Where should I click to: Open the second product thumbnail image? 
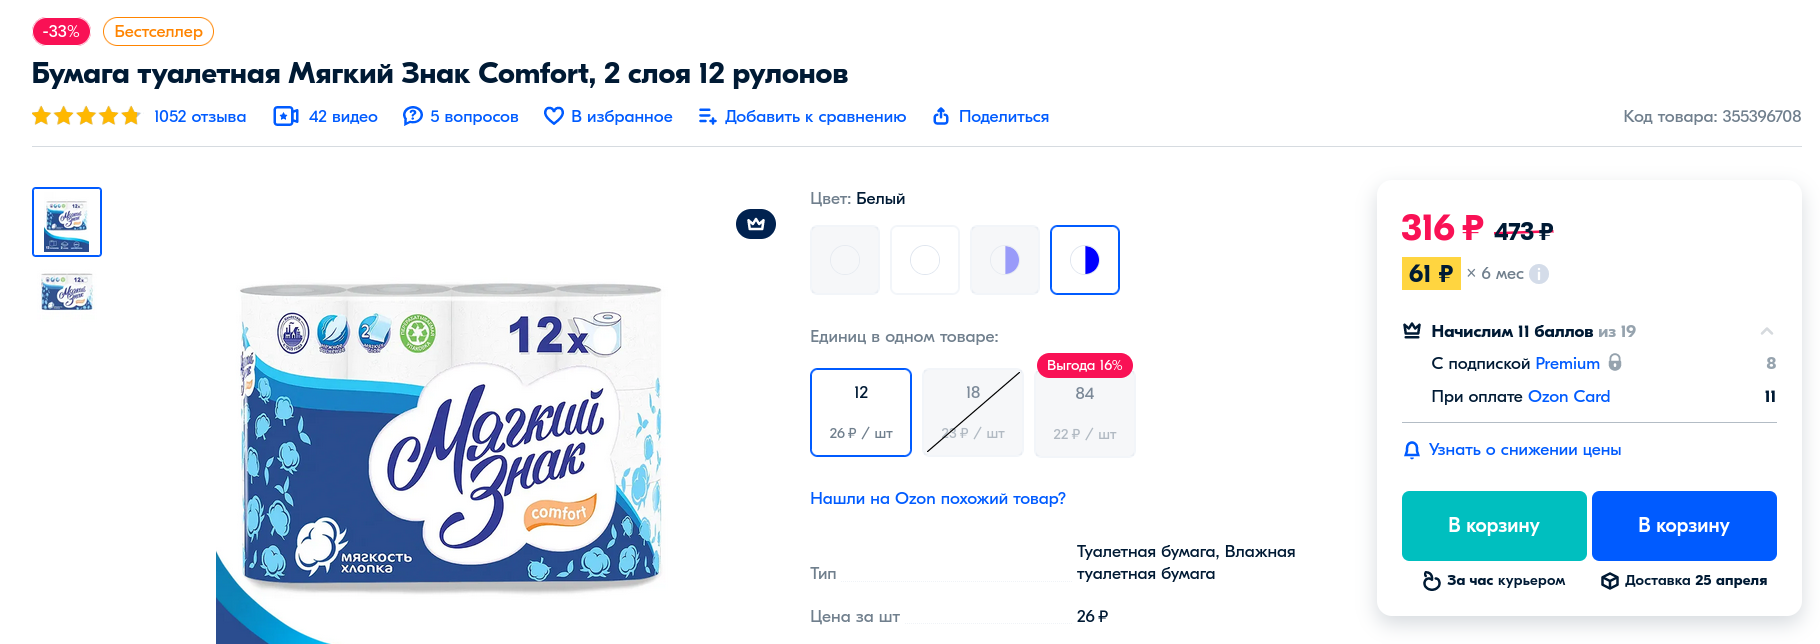pyautogui.click(x=67, y=292)
